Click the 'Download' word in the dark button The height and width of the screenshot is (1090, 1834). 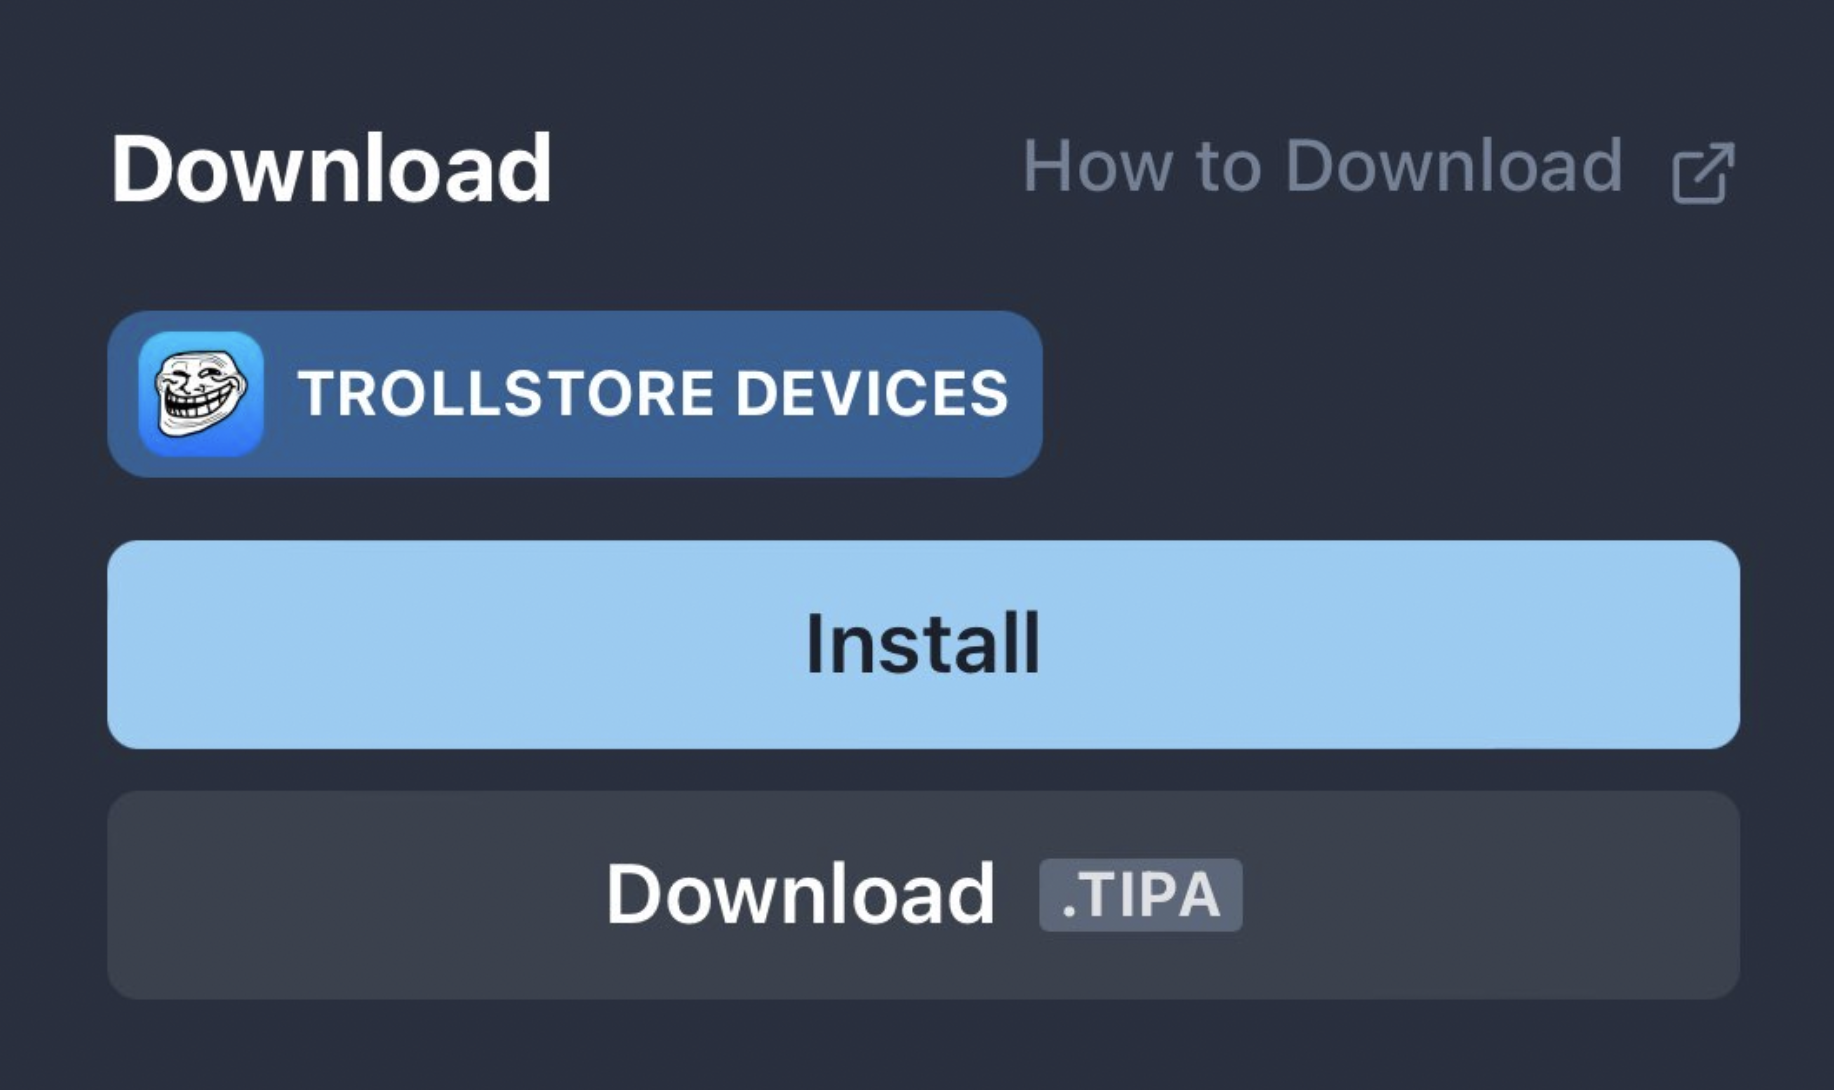coord(800,894)
